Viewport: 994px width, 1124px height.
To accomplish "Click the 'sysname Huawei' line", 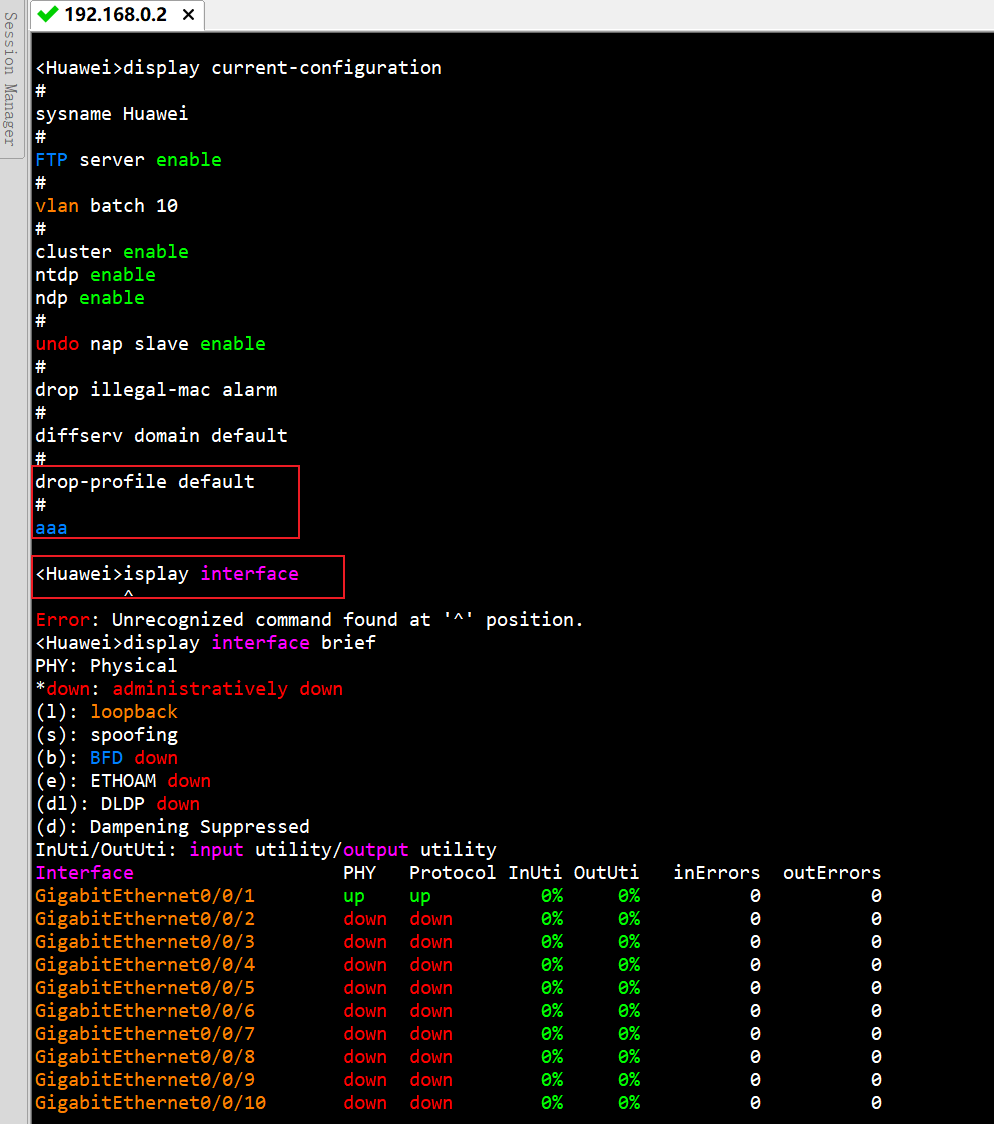I will pyautogui.click(x=112, y=114).
